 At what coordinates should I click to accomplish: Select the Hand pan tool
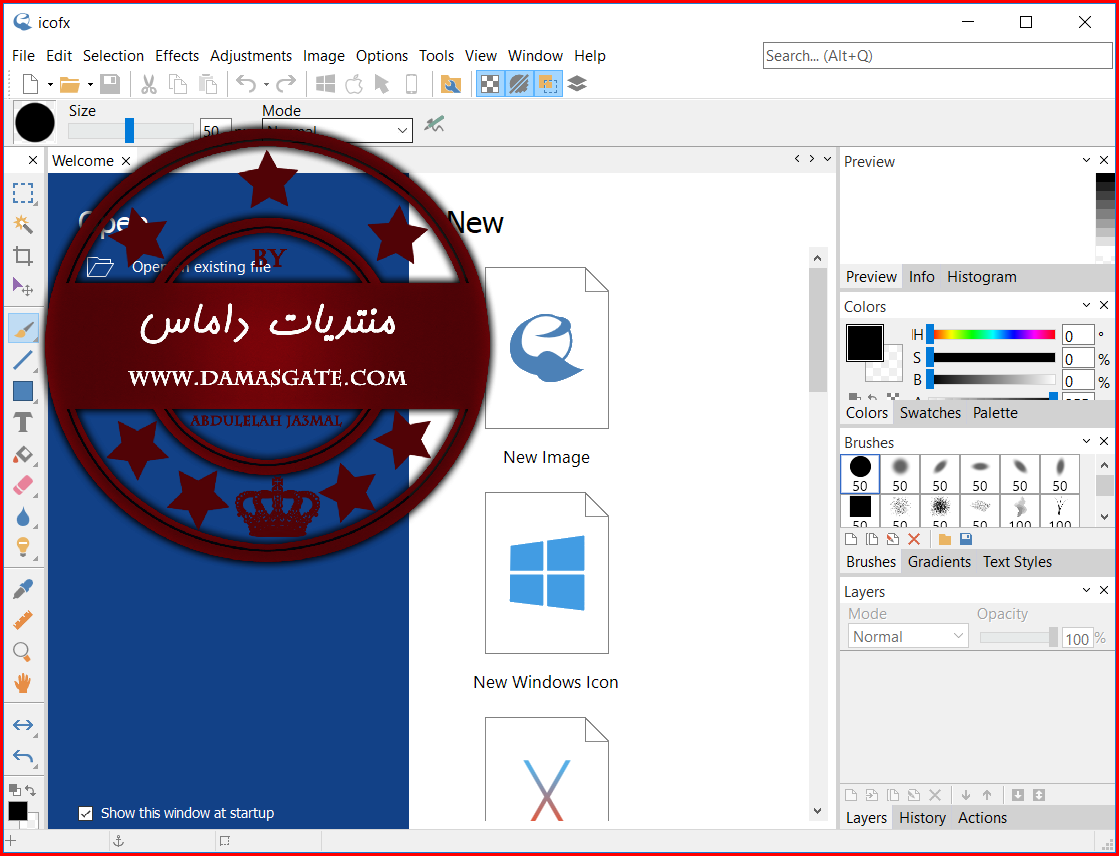(x=23, y=683)
